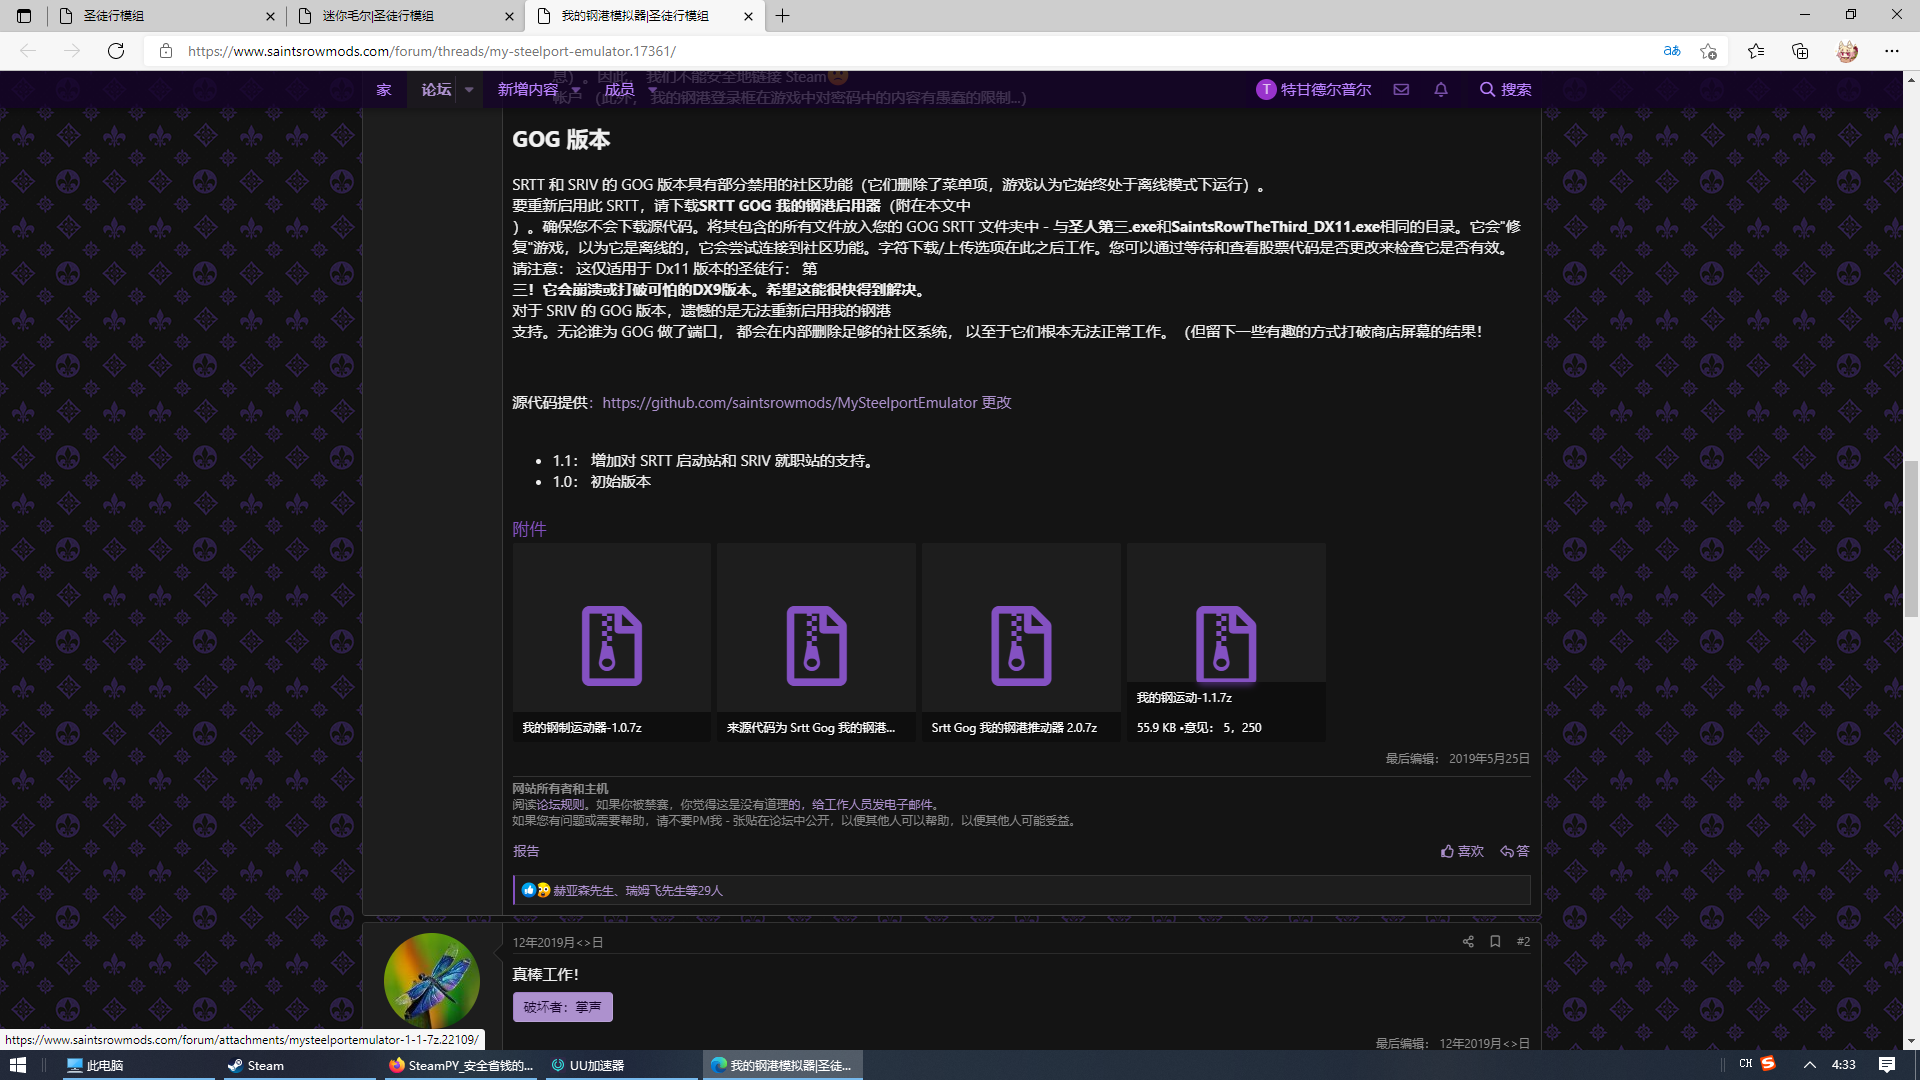
Task: Open the system clock showing 4:33
Action: (1843, 1065)
